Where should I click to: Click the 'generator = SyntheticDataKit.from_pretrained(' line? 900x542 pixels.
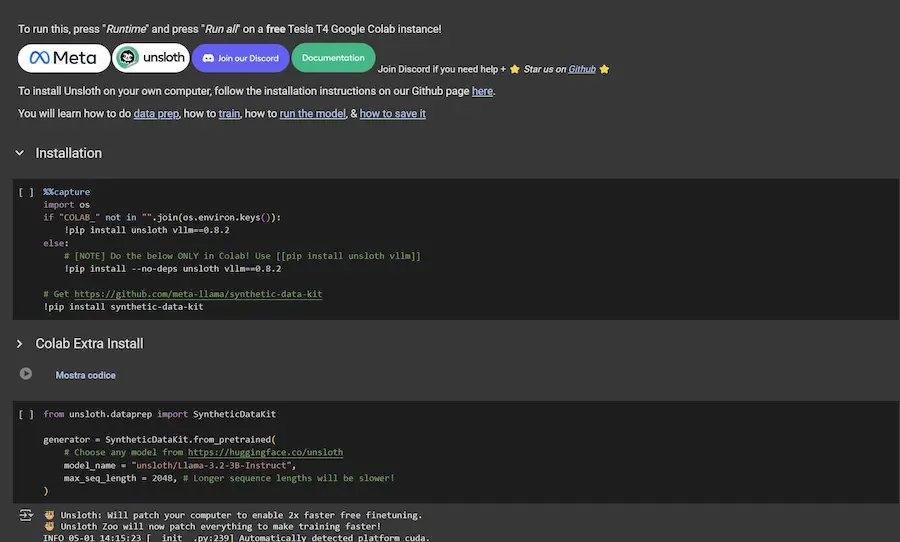pos(160,439)
